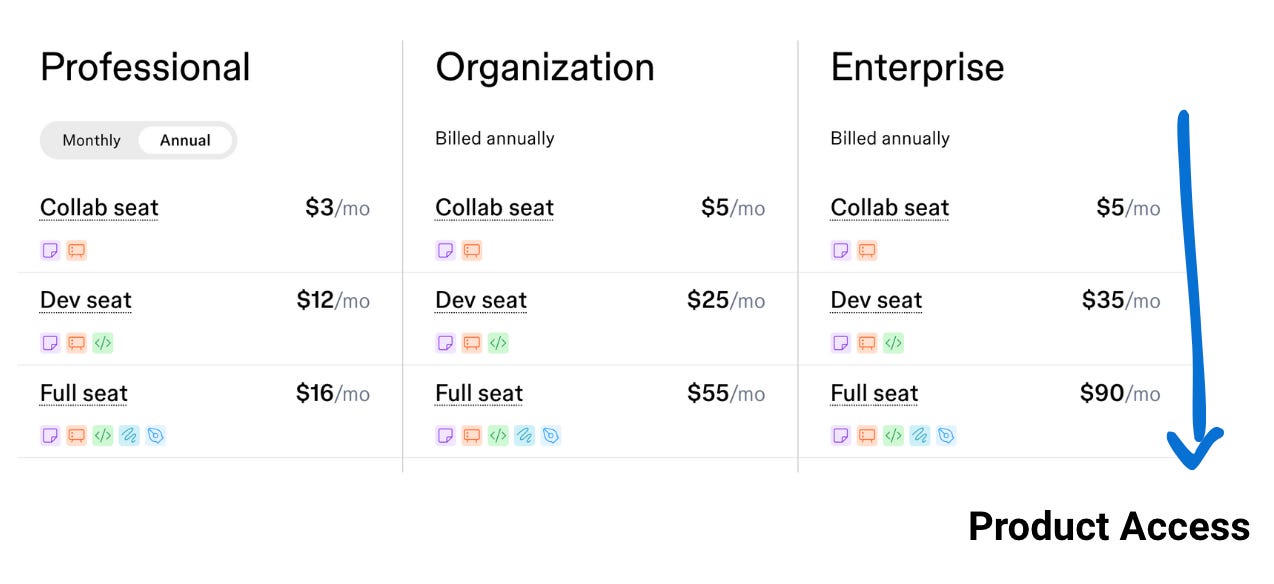Click purple sticky-note icon under Enterprise Dev seat
Image resolution: width=1274 pixels, height=584 pixels.
click(840, 343)
